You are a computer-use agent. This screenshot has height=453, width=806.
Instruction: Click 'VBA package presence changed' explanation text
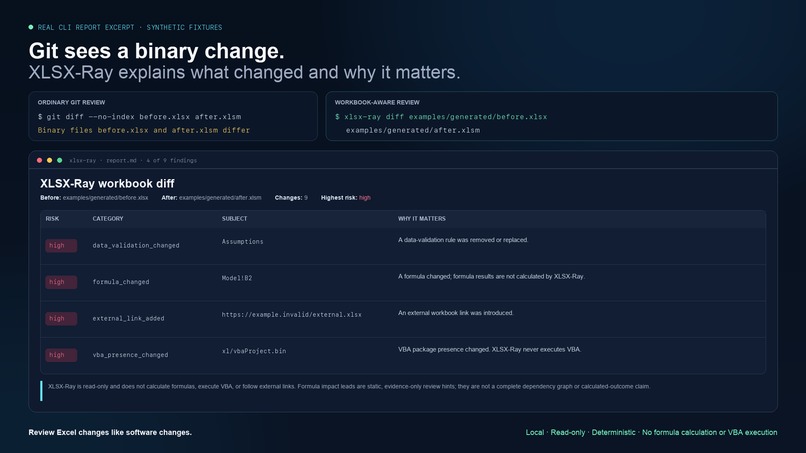point(489,350)
